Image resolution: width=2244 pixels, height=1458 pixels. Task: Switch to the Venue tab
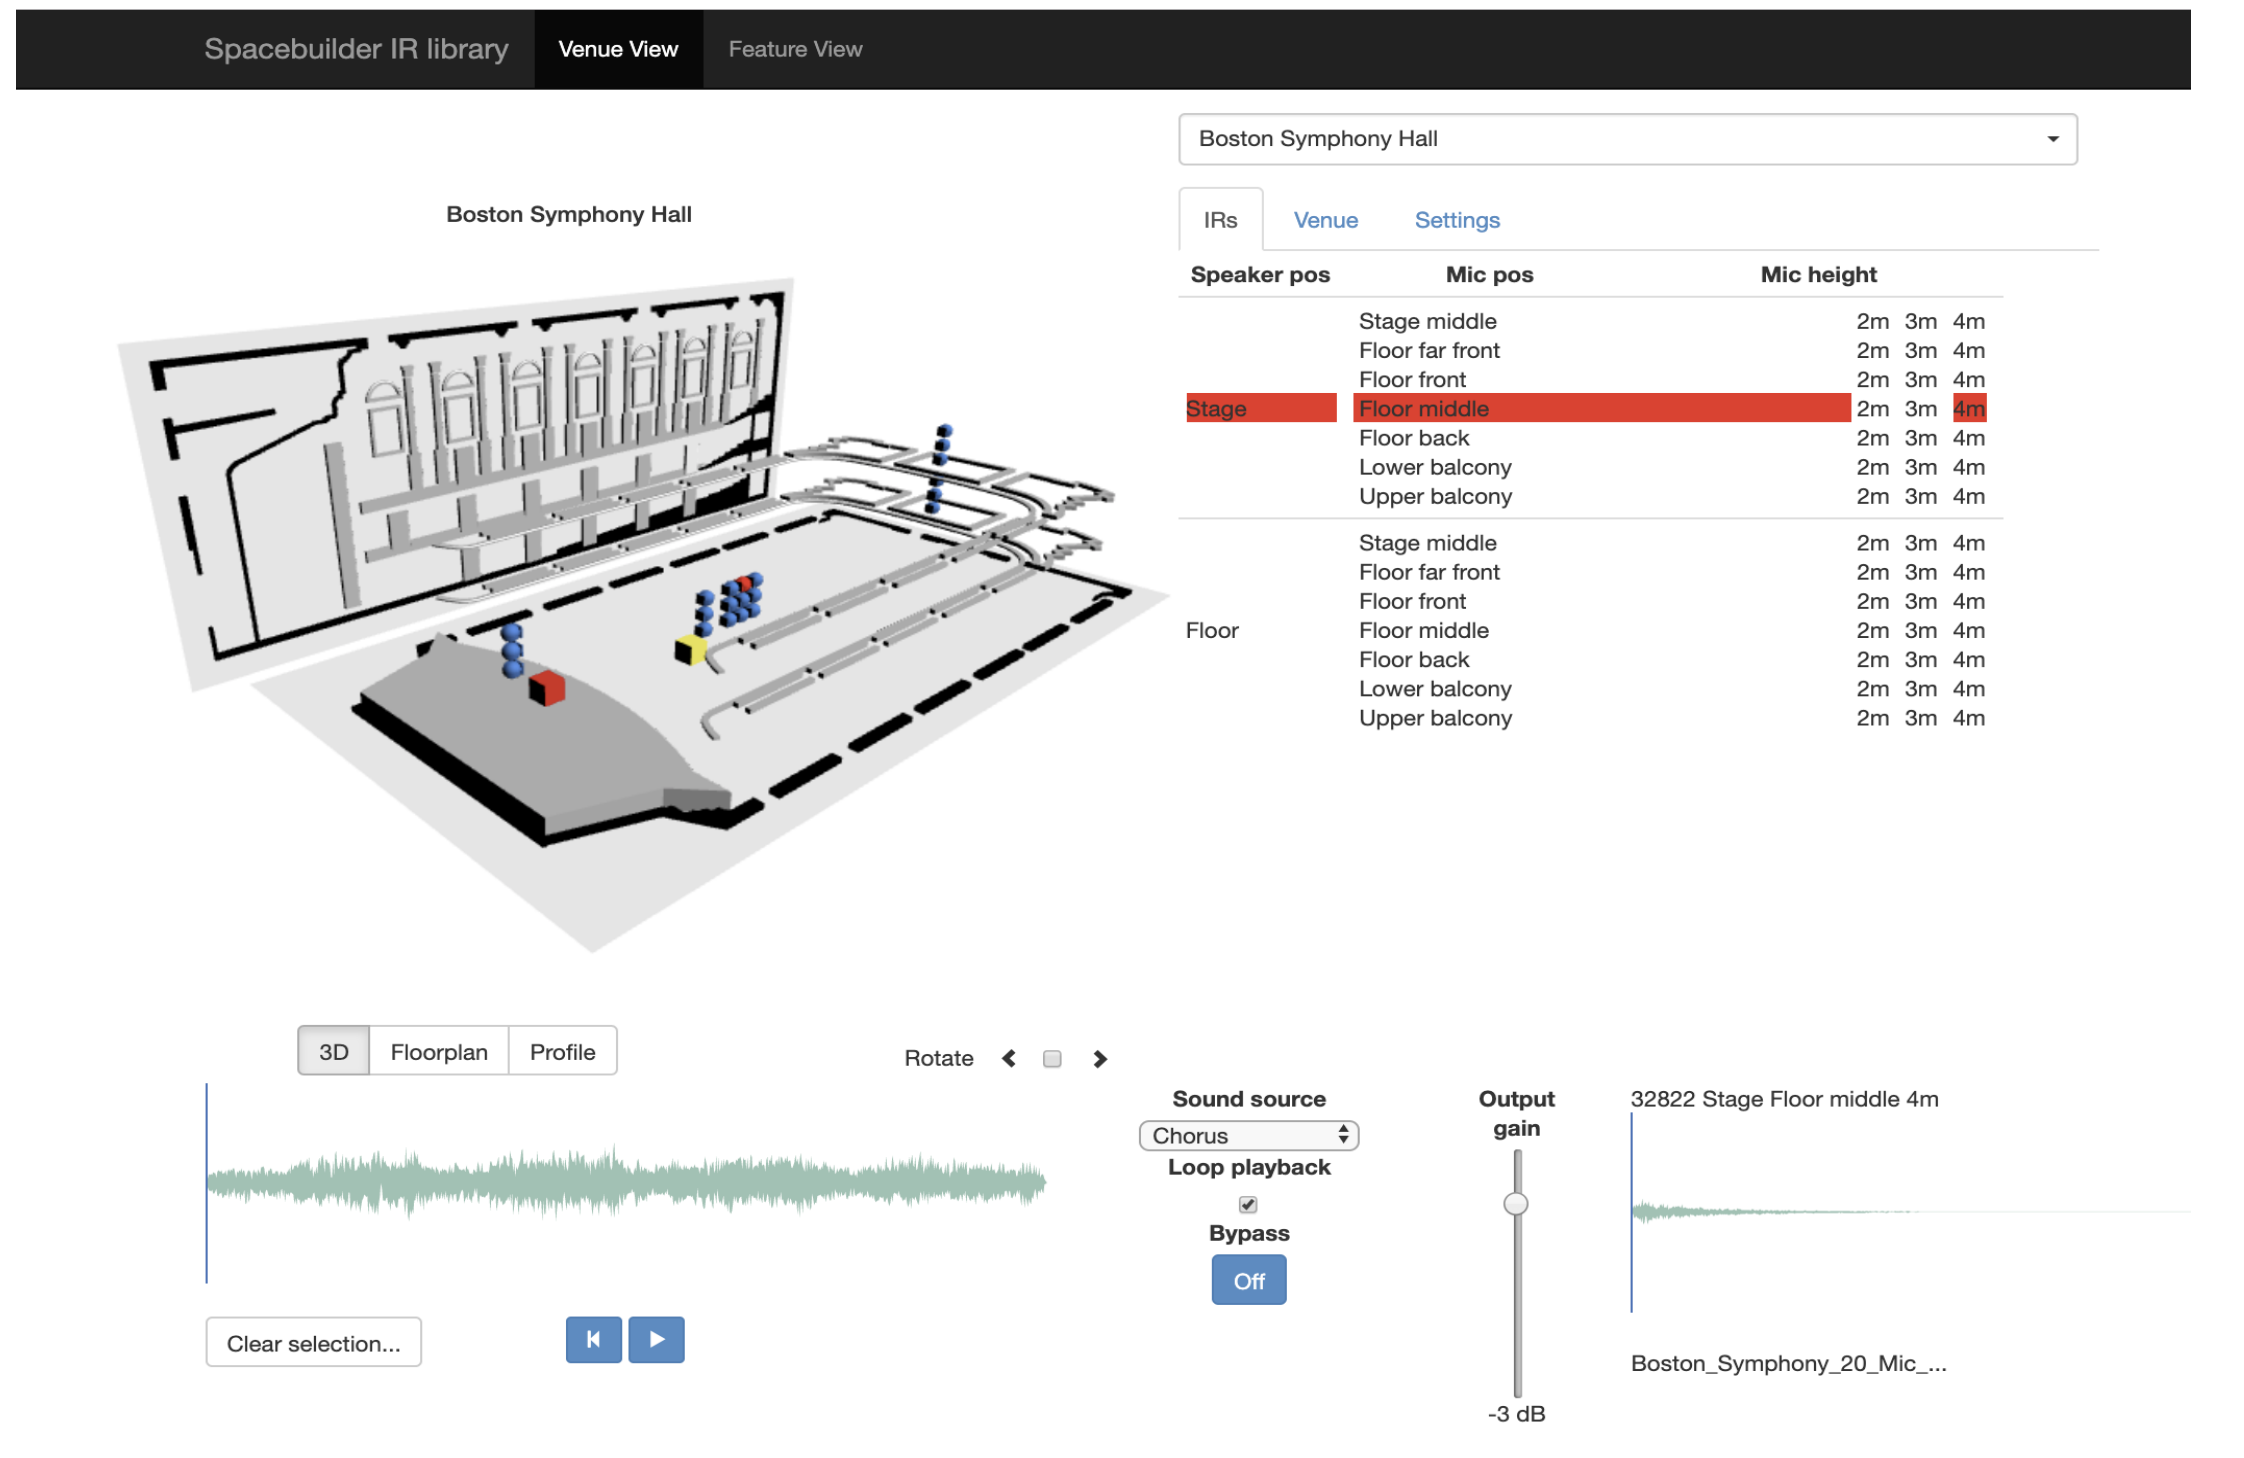coord(1325,218)
